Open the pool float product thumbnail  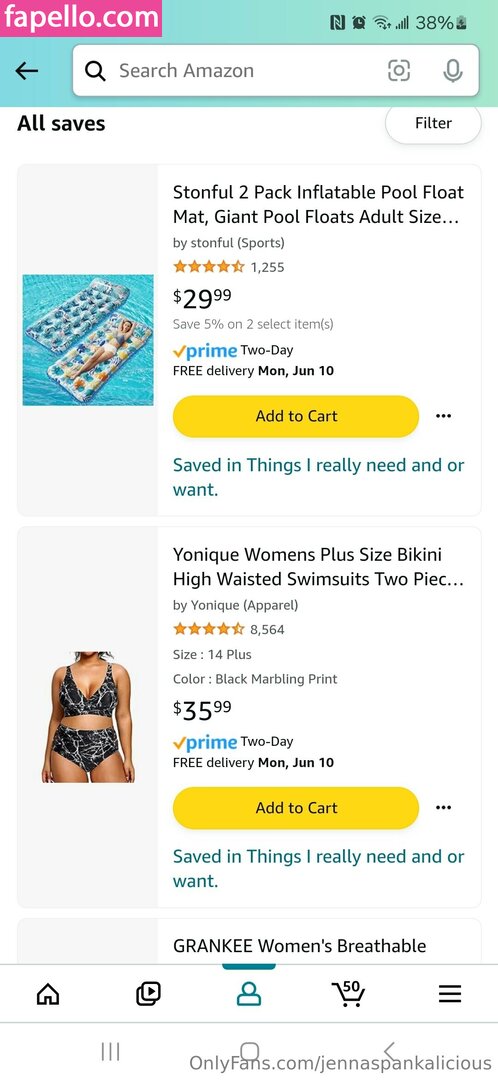pyautogui.click(x=88, y=340)
